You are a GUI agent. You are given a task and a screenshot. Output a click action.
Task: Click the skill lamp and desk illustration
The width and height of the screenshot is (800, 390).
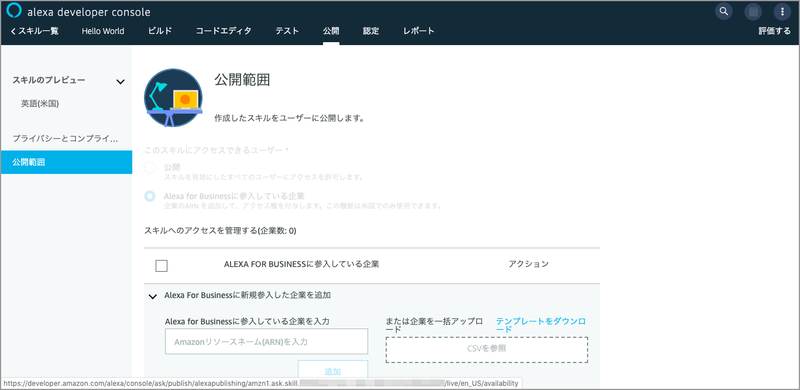(173, 98)
